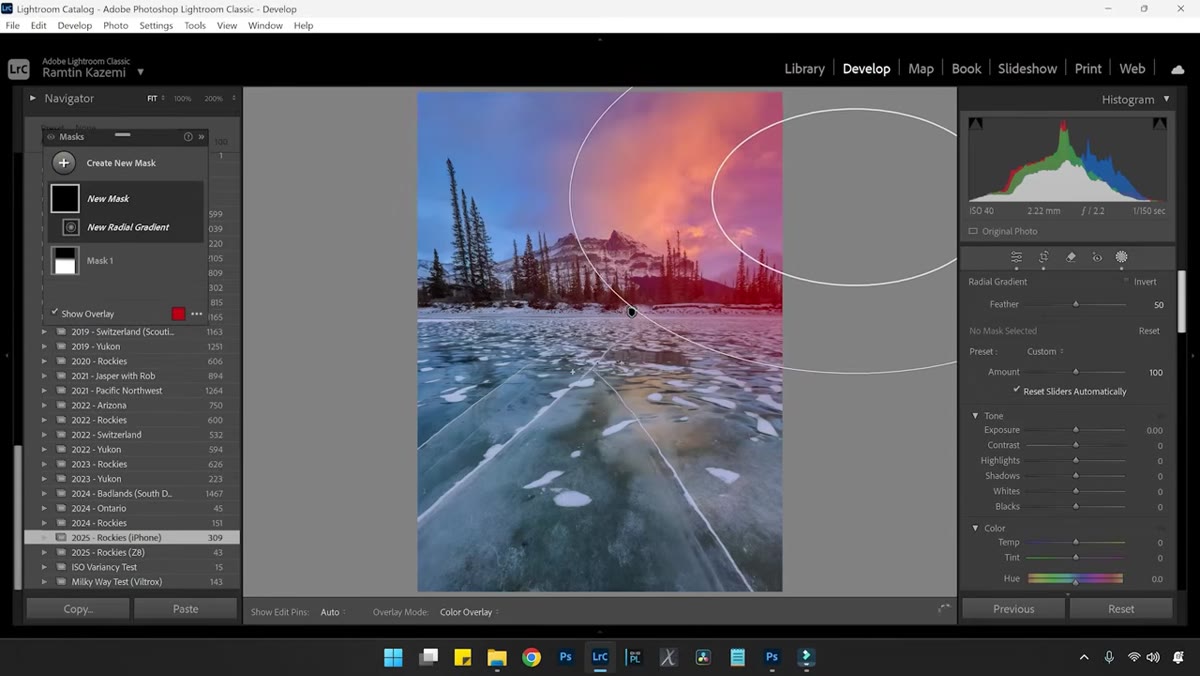Open the Settings menu
Viewport: 1200px width, 676px height.
(x=156, y=25)
